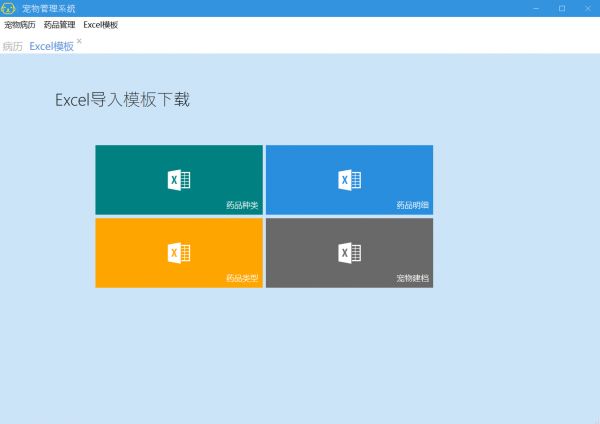Click Excel icon on the gray 宠物建档 tile
This screenshot has width=600, height=424.
349,253
